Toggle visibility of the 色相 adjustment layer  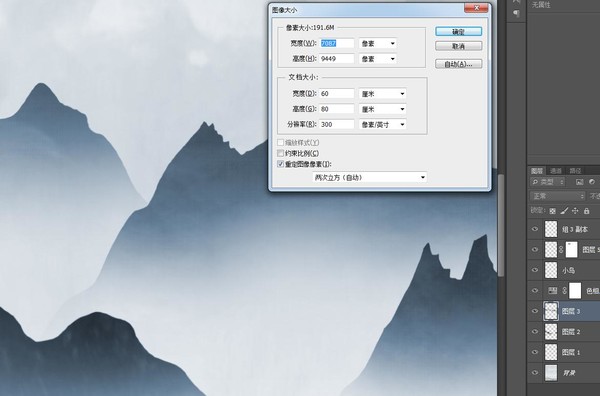point(535,291)
